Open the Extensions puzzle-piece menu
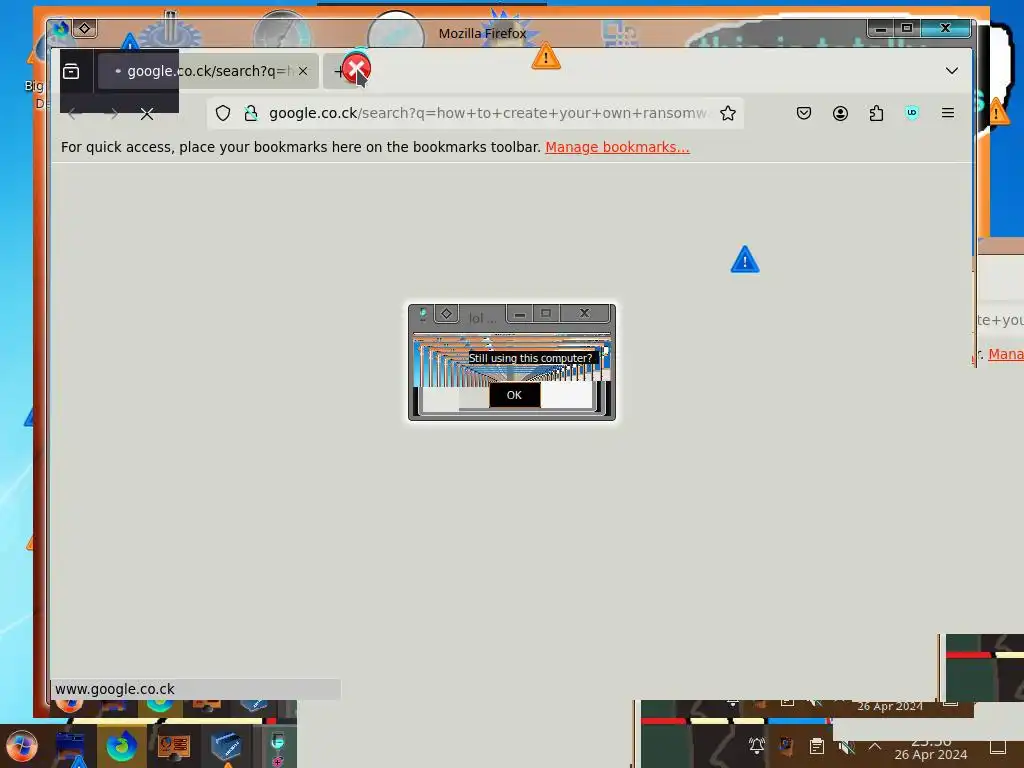 point(876,114)
